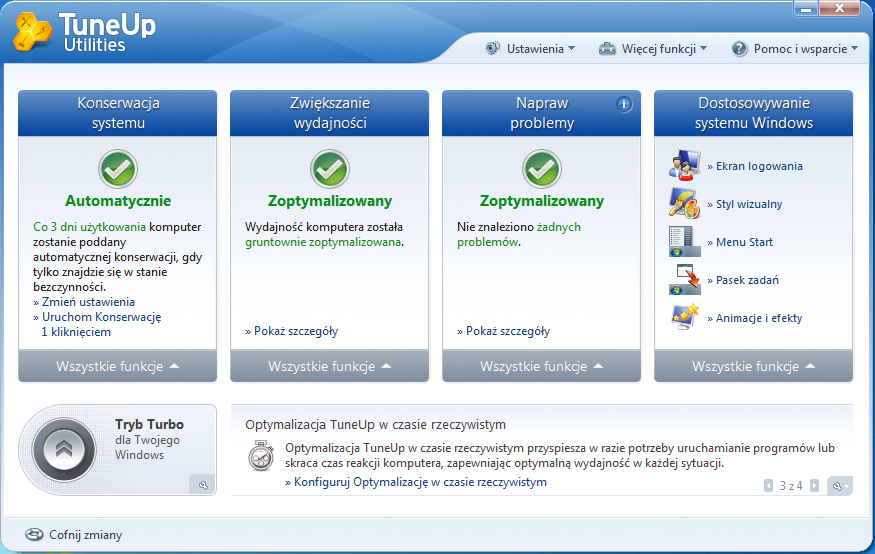Click the Styl wizualny paint icon
Viewport: 875px width, 554px height.
pyautogui.click(x=684, y=204)
